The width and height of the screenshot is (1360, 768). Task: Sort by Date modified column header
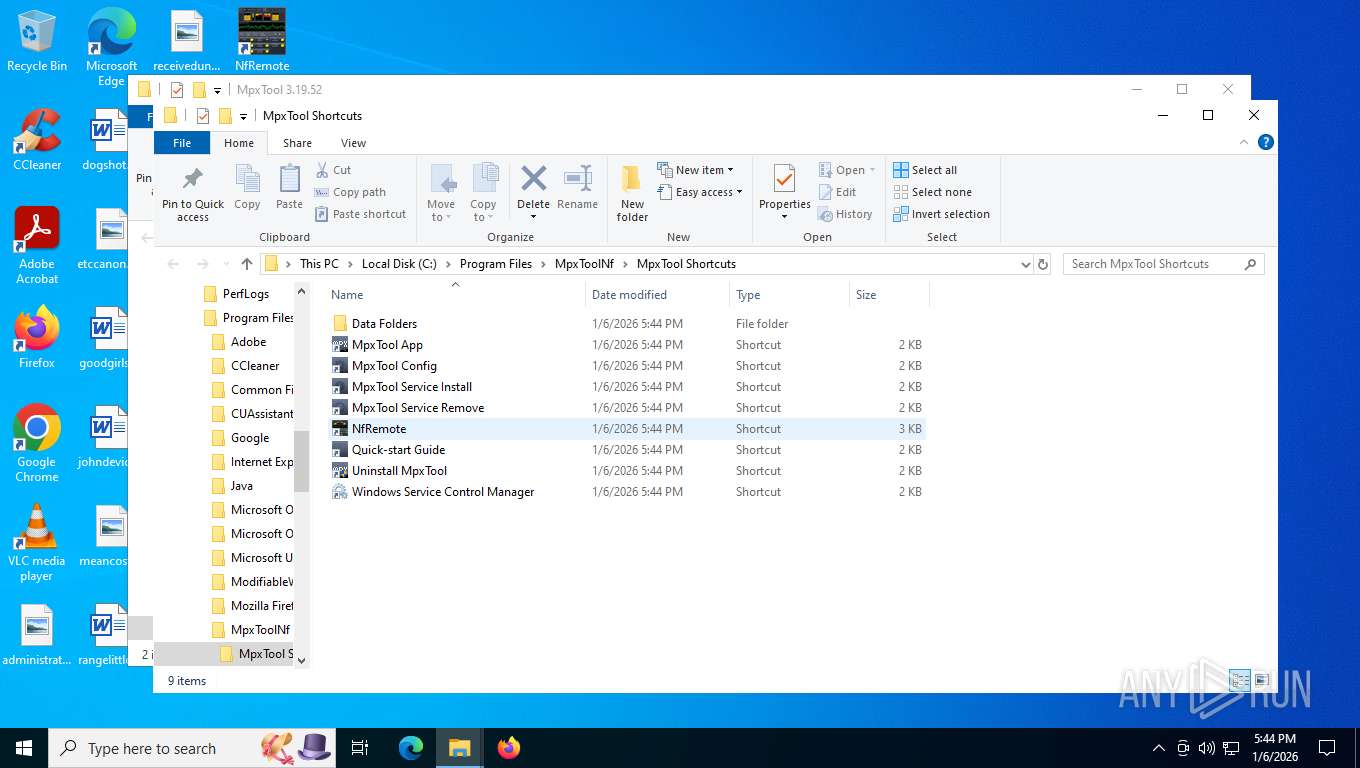click(658, 295)
